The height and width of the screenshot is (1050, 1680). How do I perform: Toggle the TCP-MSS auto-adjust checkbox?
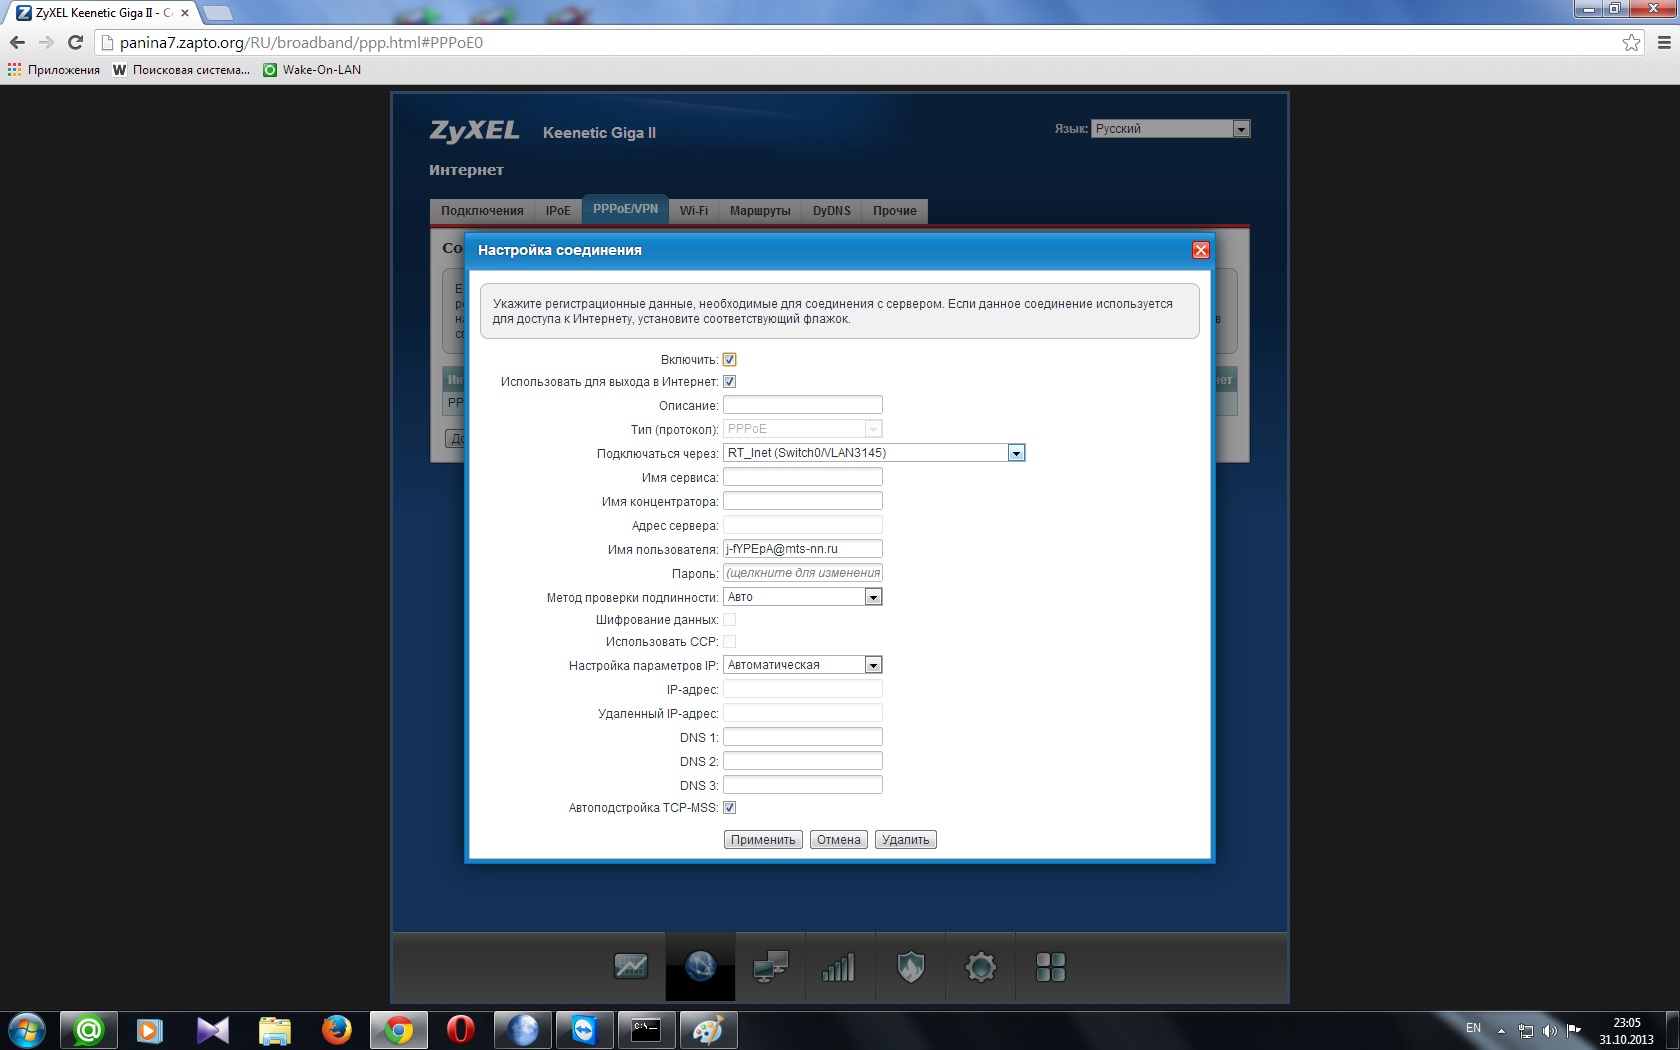tap(730, 808)
